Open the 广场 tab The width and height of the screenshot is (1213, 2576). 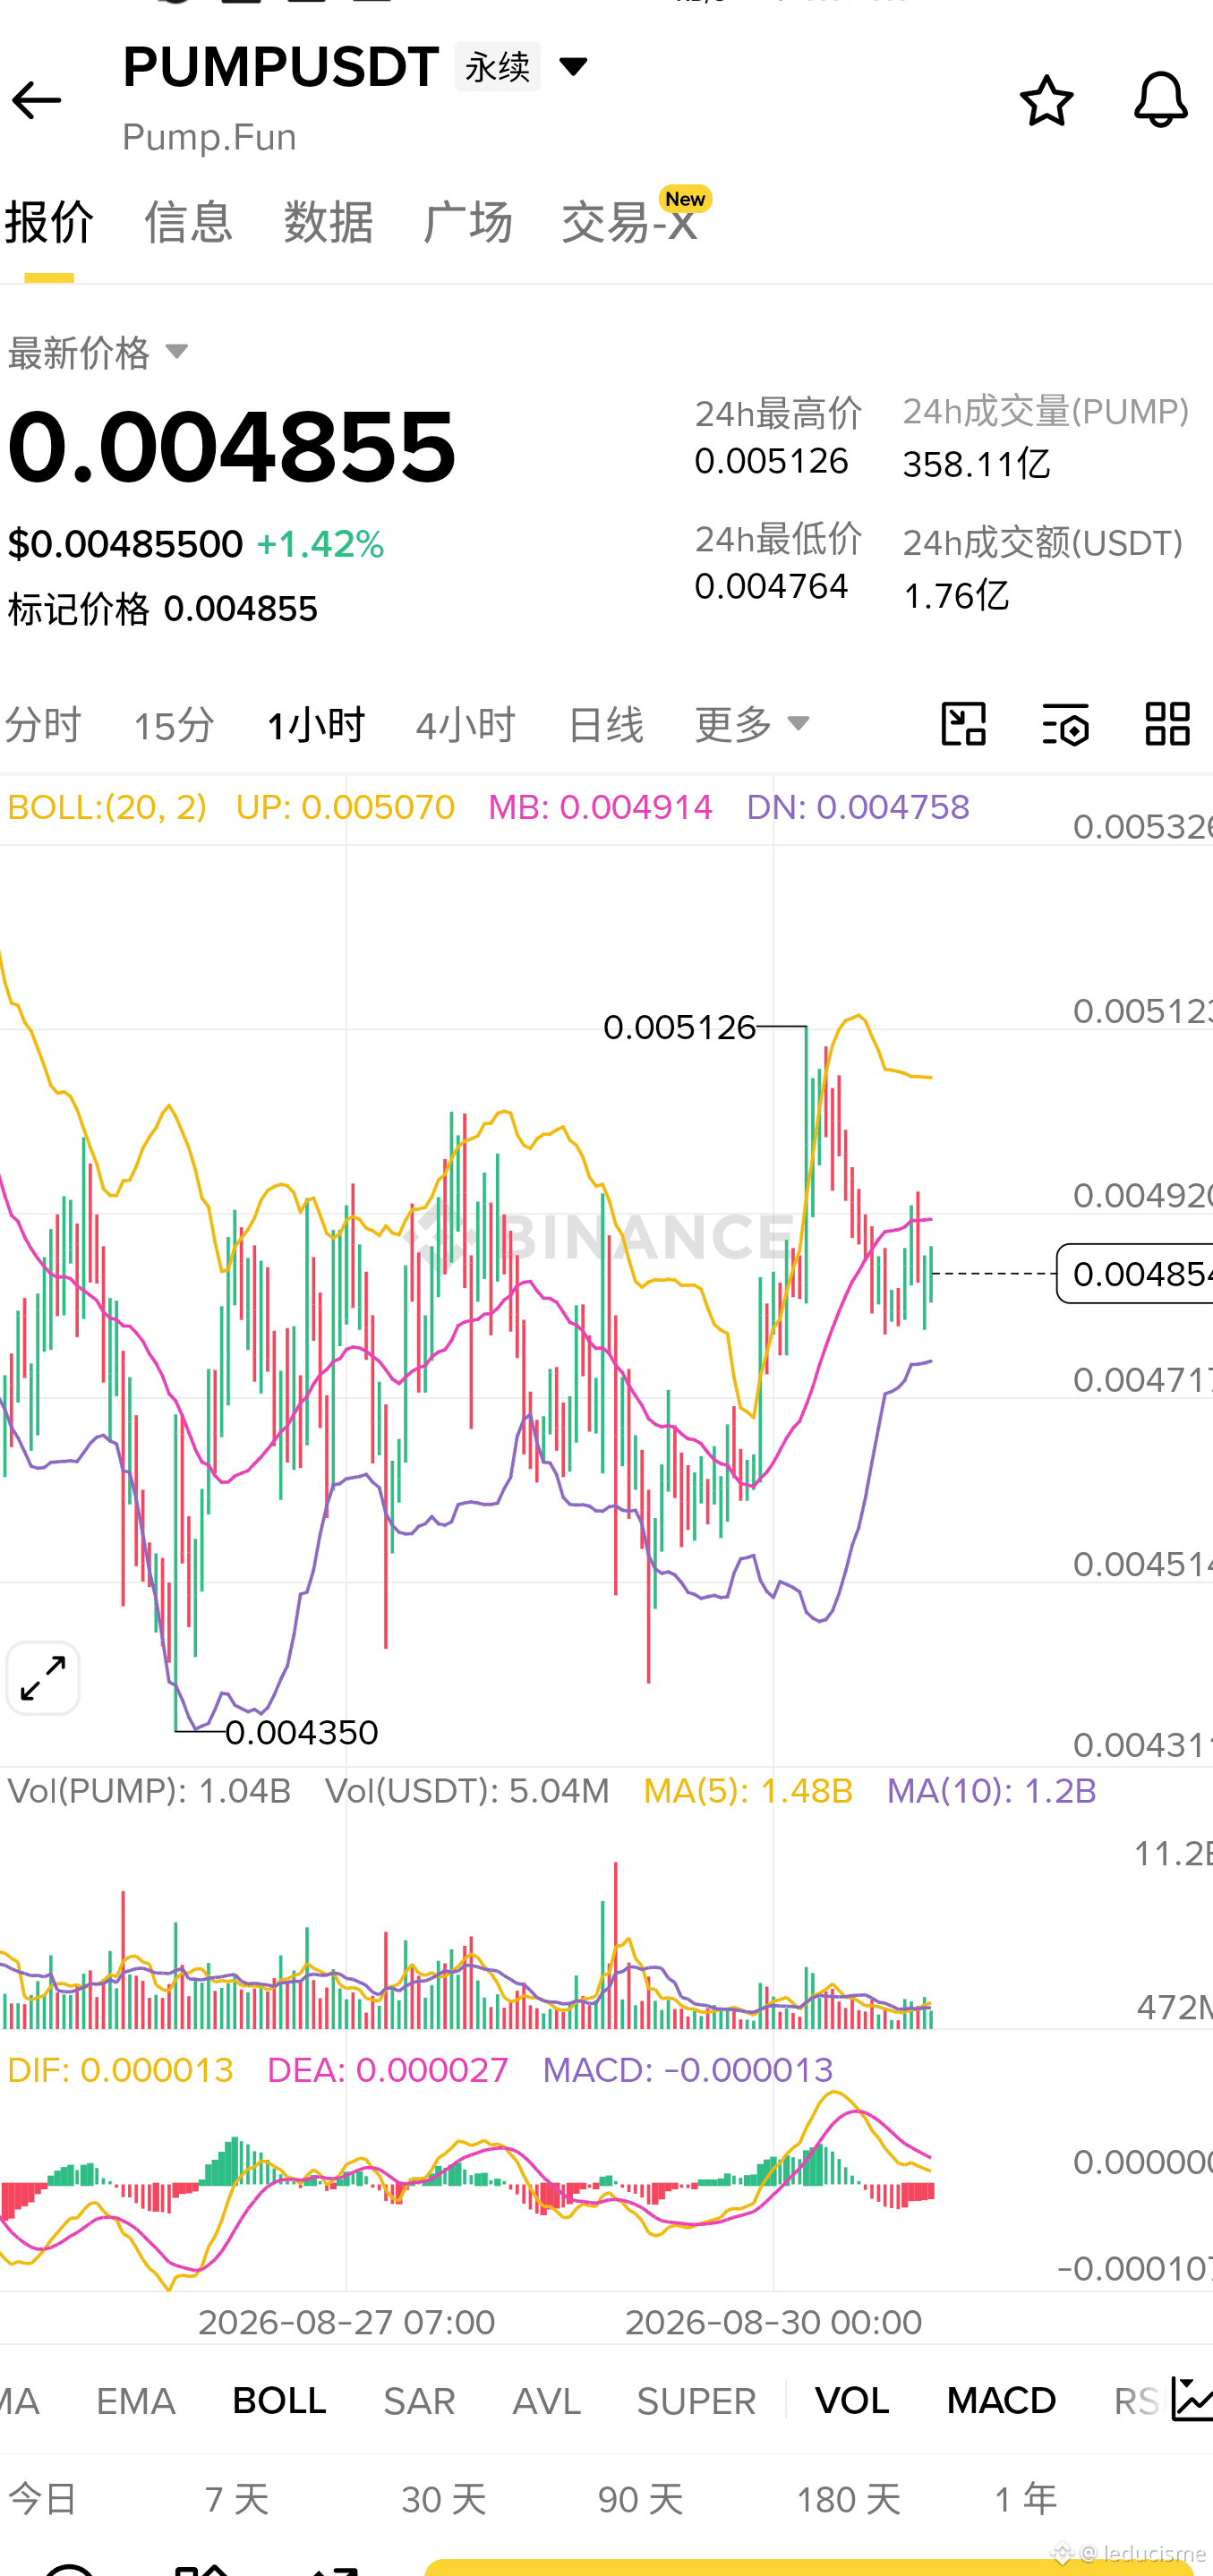[x=467, y=222]
